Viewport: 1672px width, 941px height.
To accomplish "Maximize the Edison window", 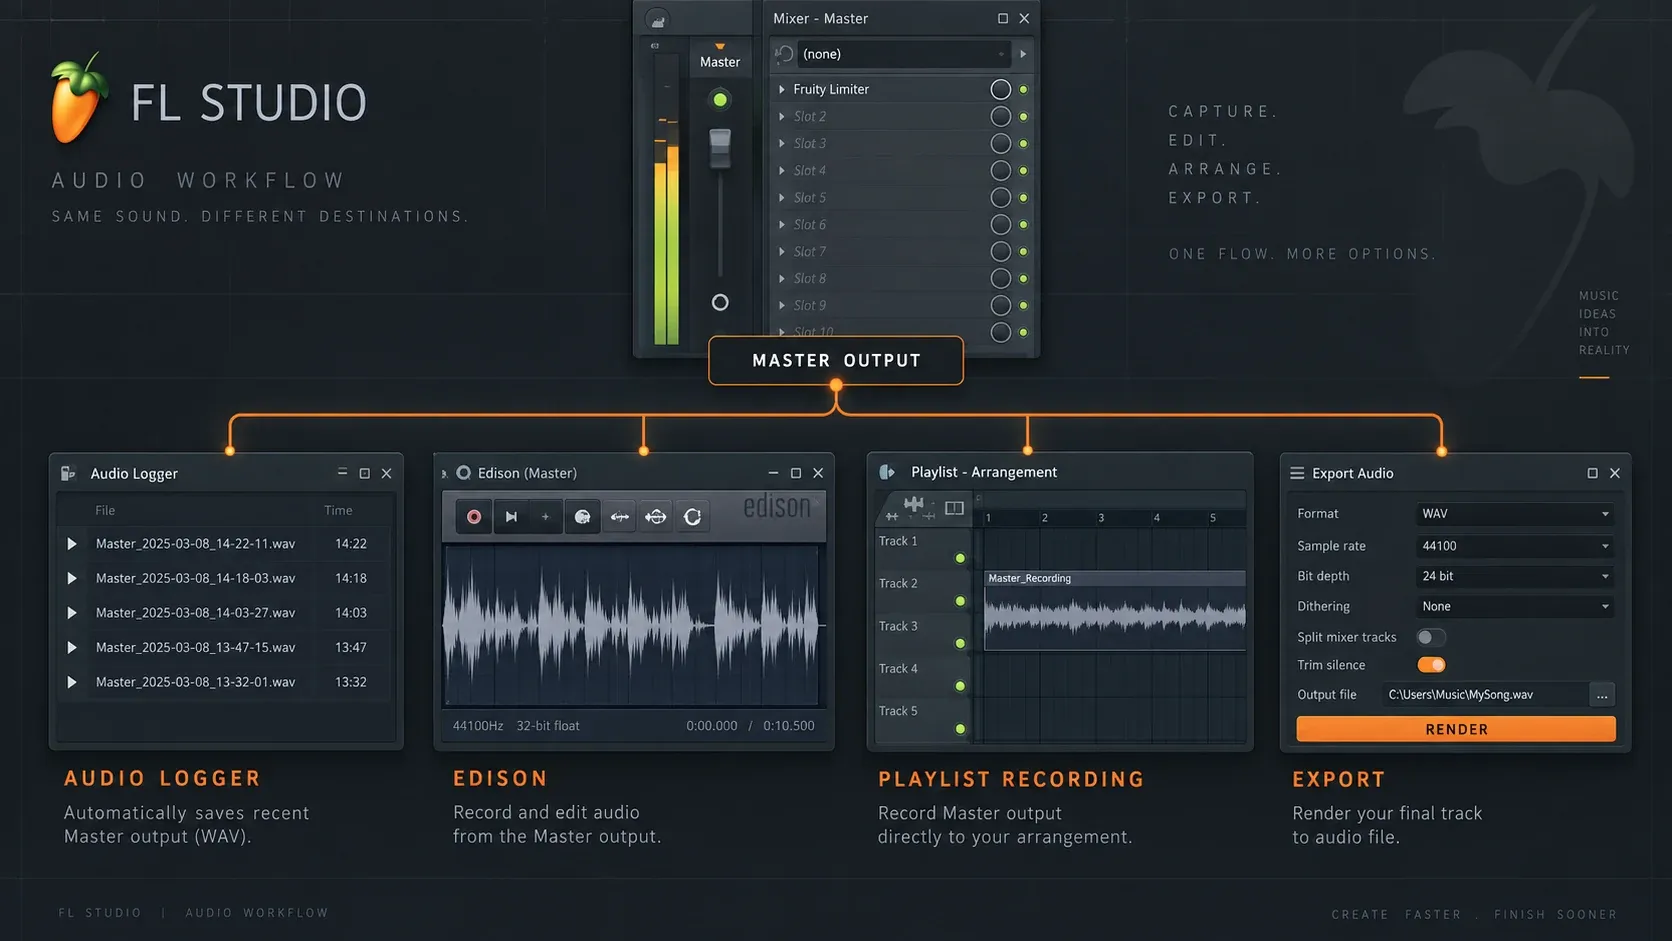I will 796,473.
